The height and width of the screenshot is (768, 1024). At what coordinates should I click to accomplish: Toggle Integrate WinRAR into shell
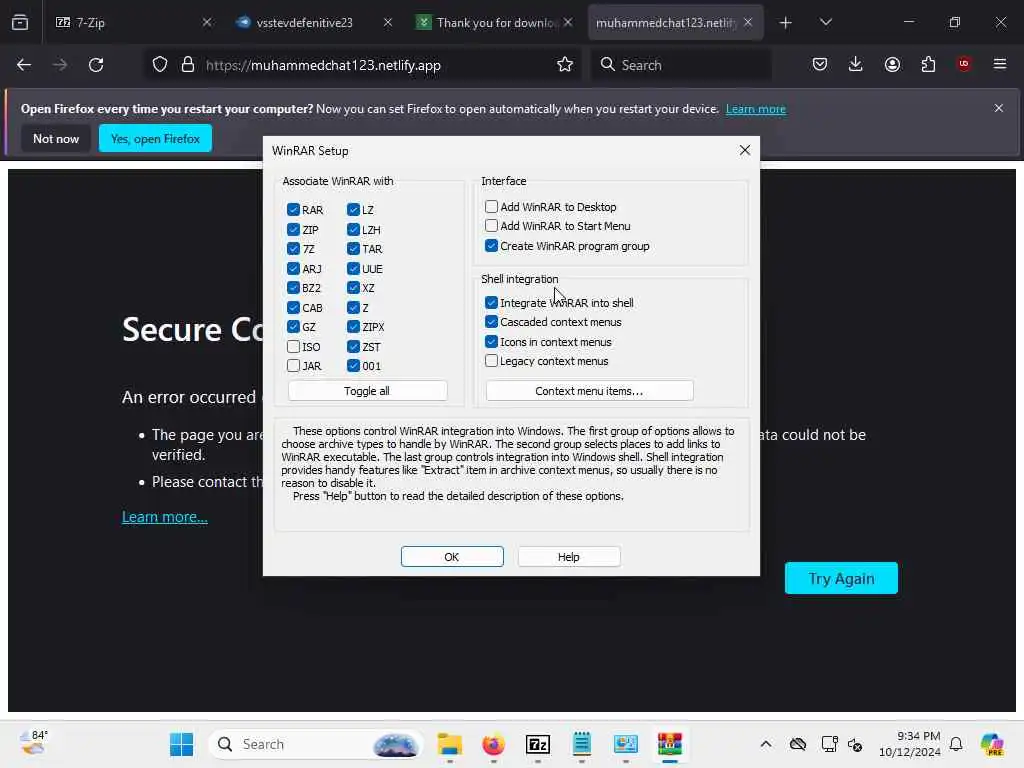(491, 302)
